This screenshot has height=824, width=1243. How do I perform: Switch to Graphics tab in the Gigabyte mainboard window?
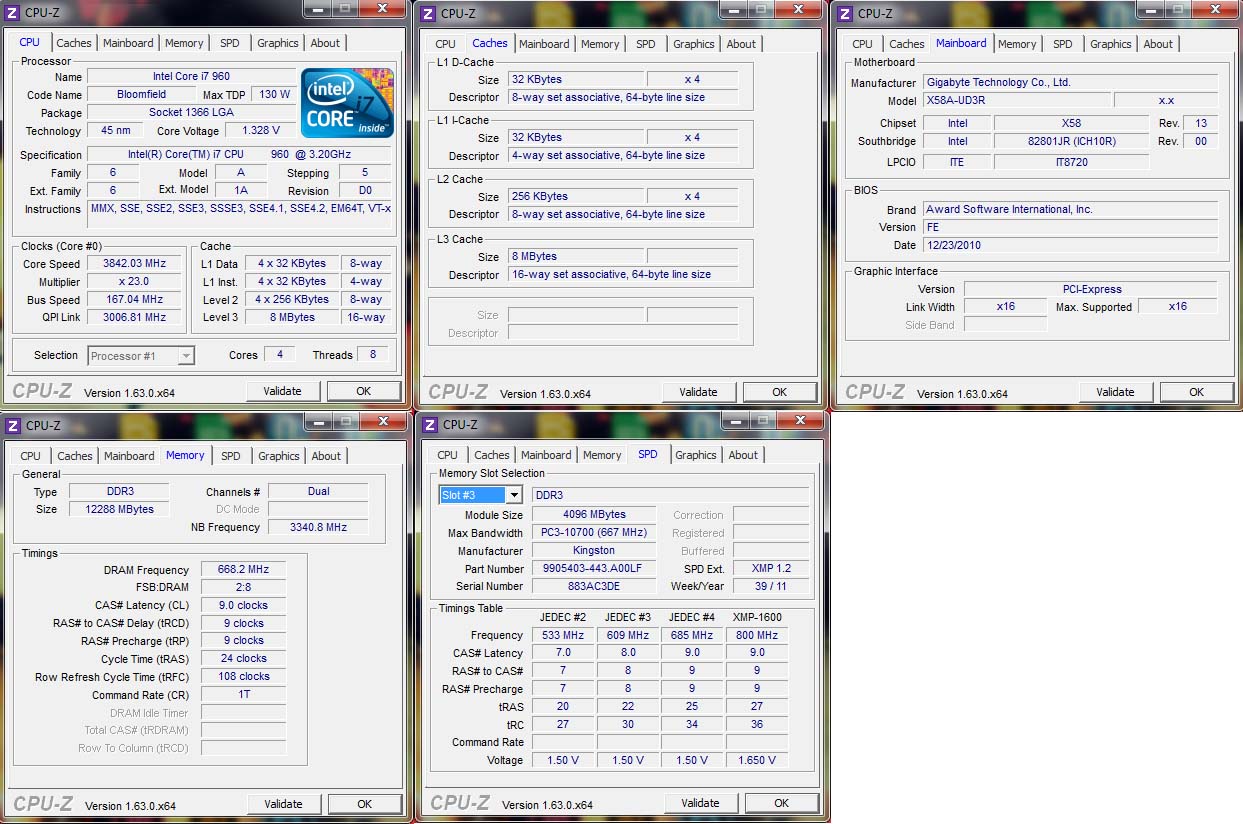[x=1110, y=44]
